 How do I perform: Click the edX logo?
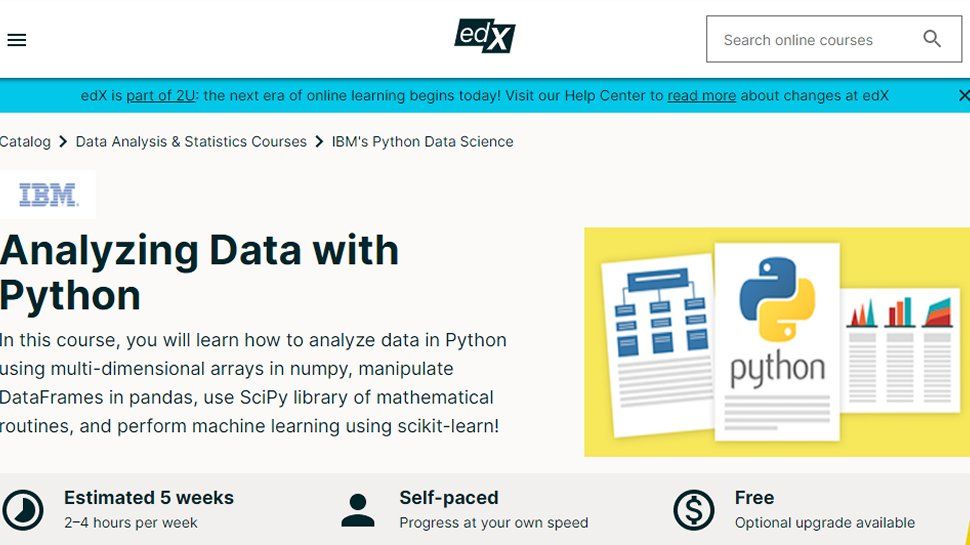click(484, 37)
